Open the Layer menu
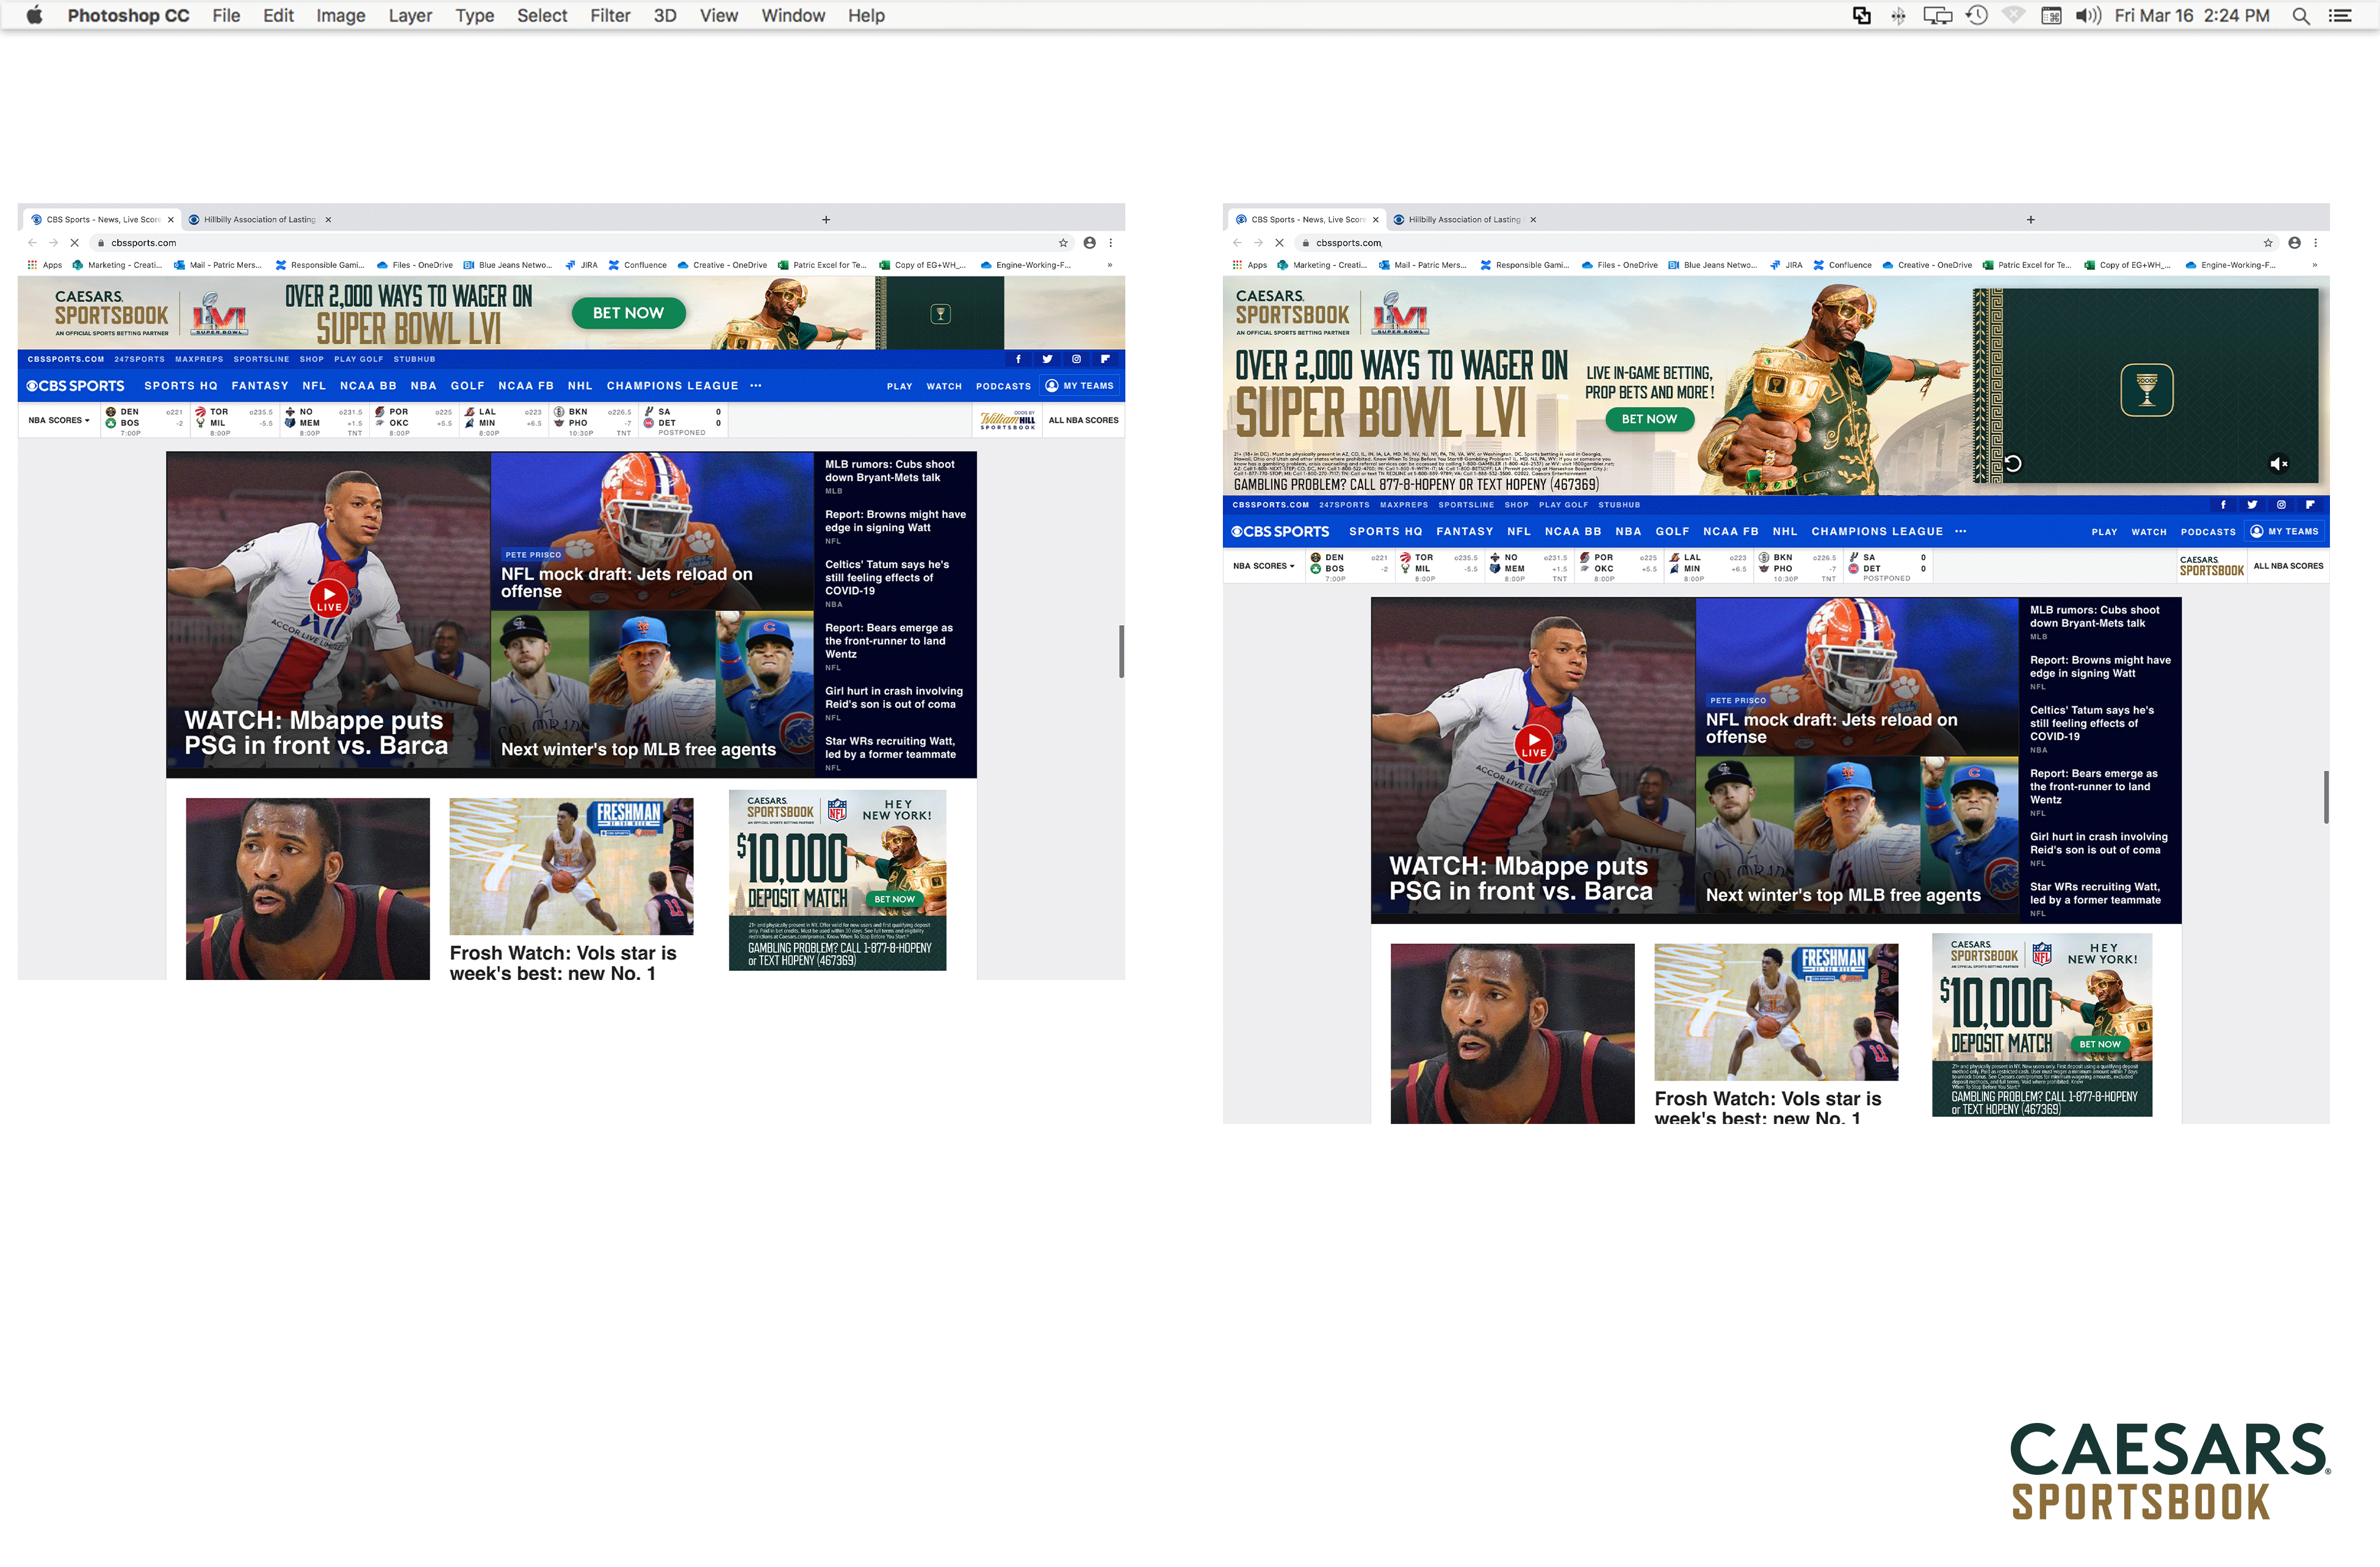2380x1567 pixels. coord(410,15)
